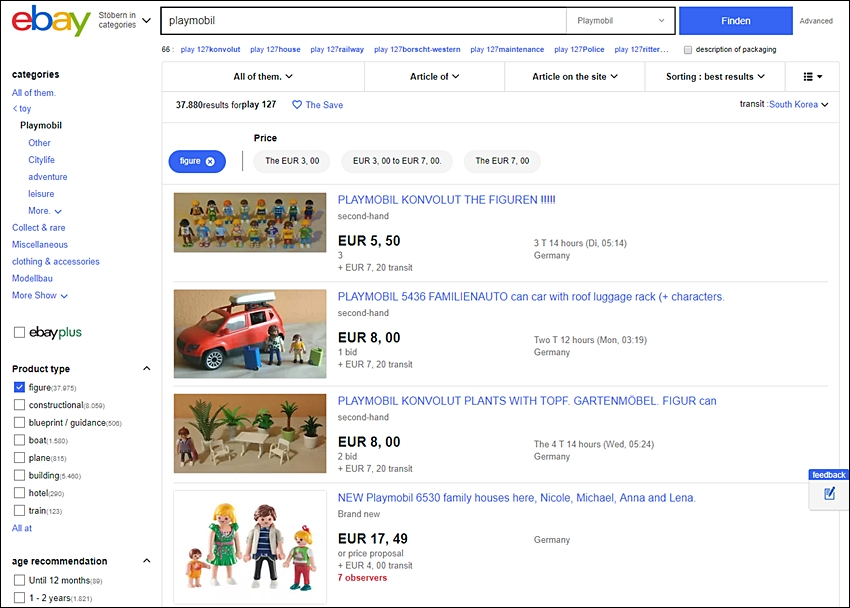Open Collect & rare category
The height and width of the screenshot is (608, 850).
click(38, 228)
